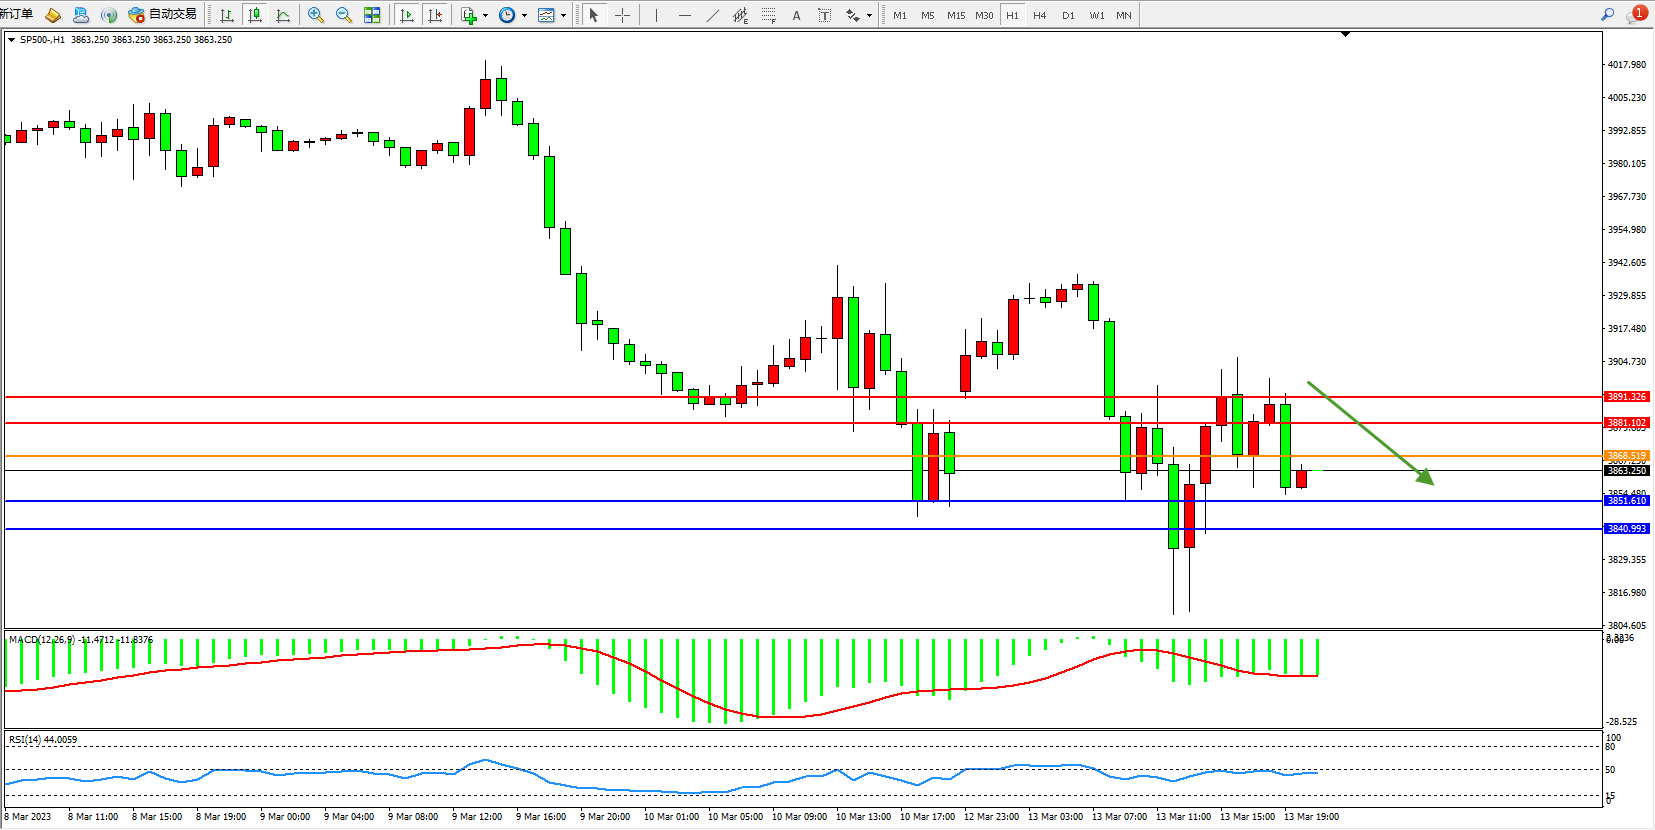
Task: Click the red 3891.326 price level label
Action: coord(1626,397)
